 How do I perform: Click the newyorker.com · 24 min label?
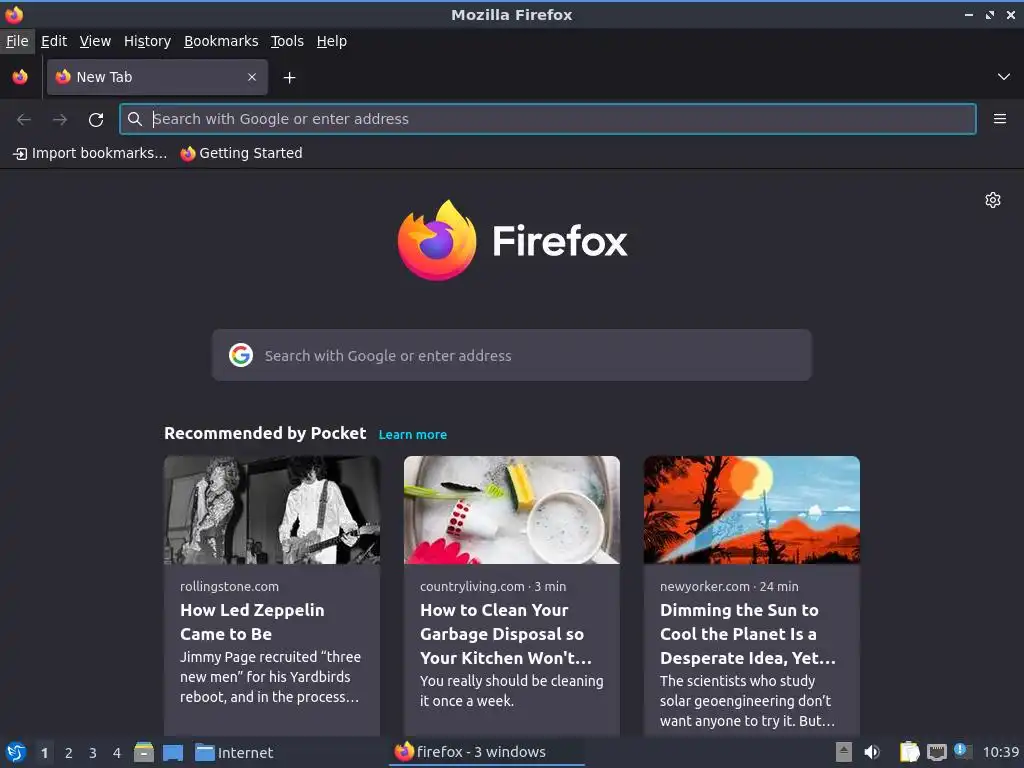pyautogui.click(x=729, y=586)
